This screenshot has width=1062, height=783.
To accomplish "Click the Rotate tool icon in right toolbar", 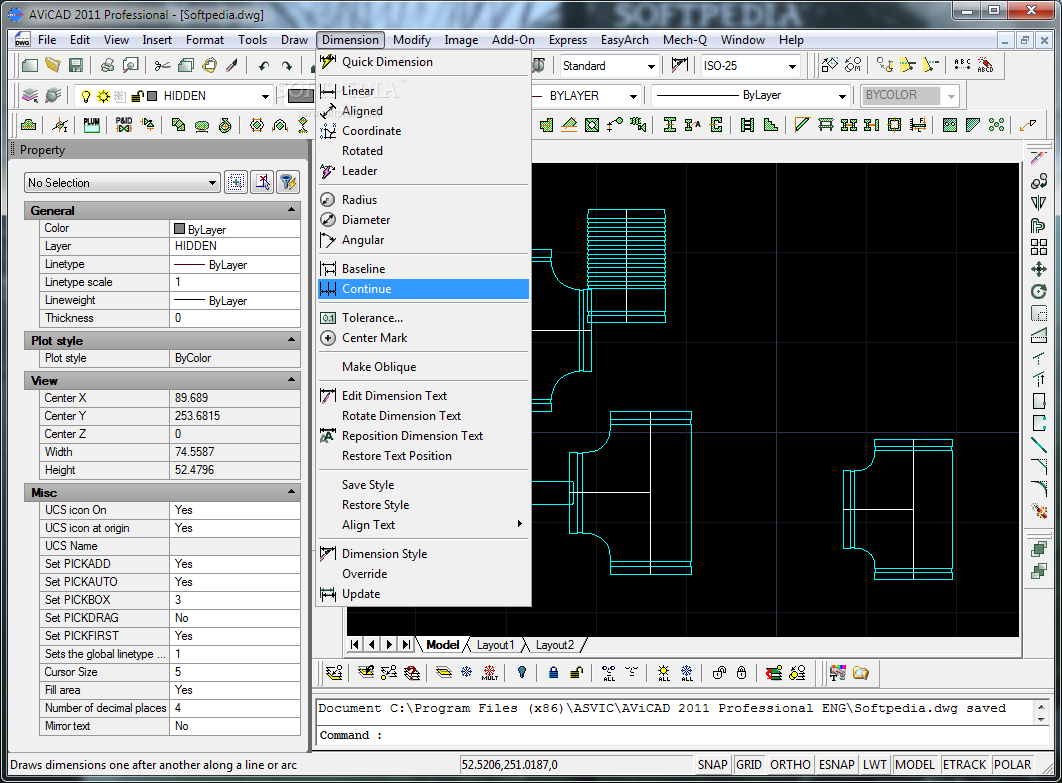I will 1038,292.
